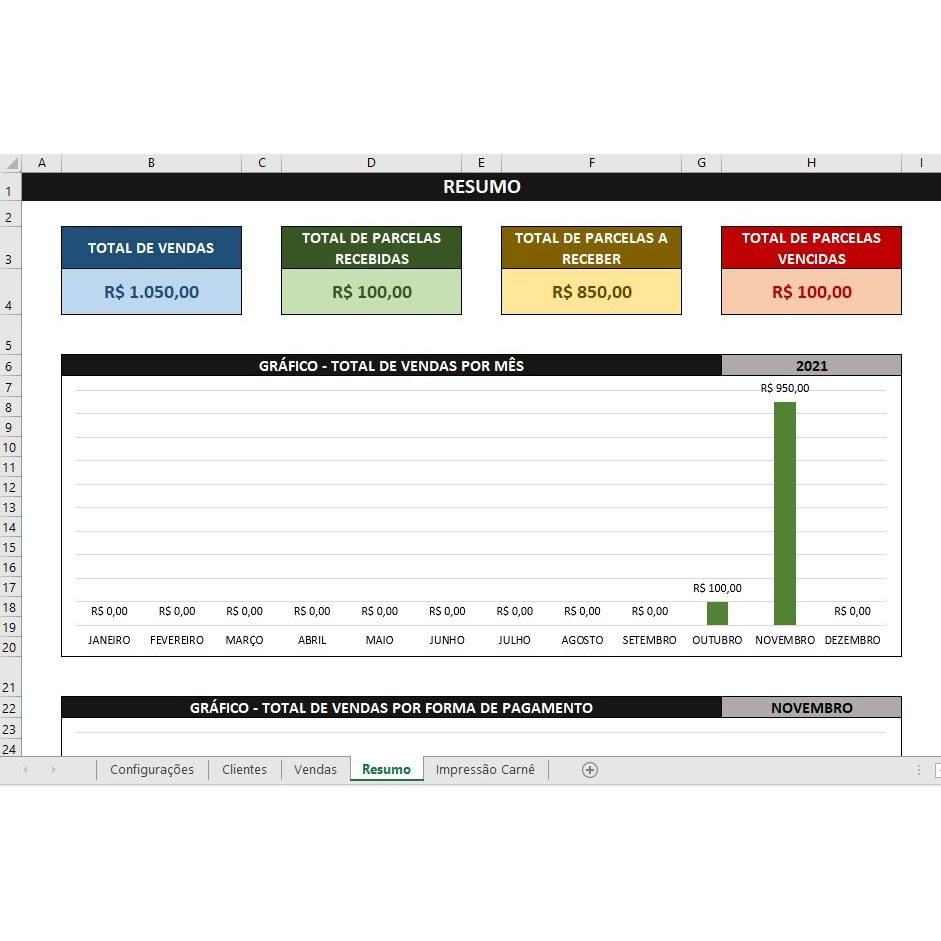Add a new sheet with plus icon
This screenshot has width=941, height=941.
click(589, 770)
